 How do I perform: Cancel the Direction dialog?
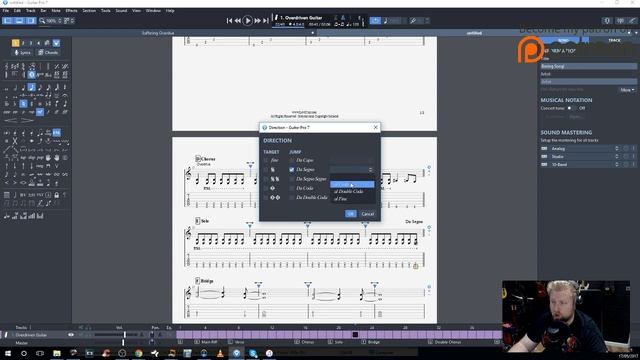click(x=367, y=214)
